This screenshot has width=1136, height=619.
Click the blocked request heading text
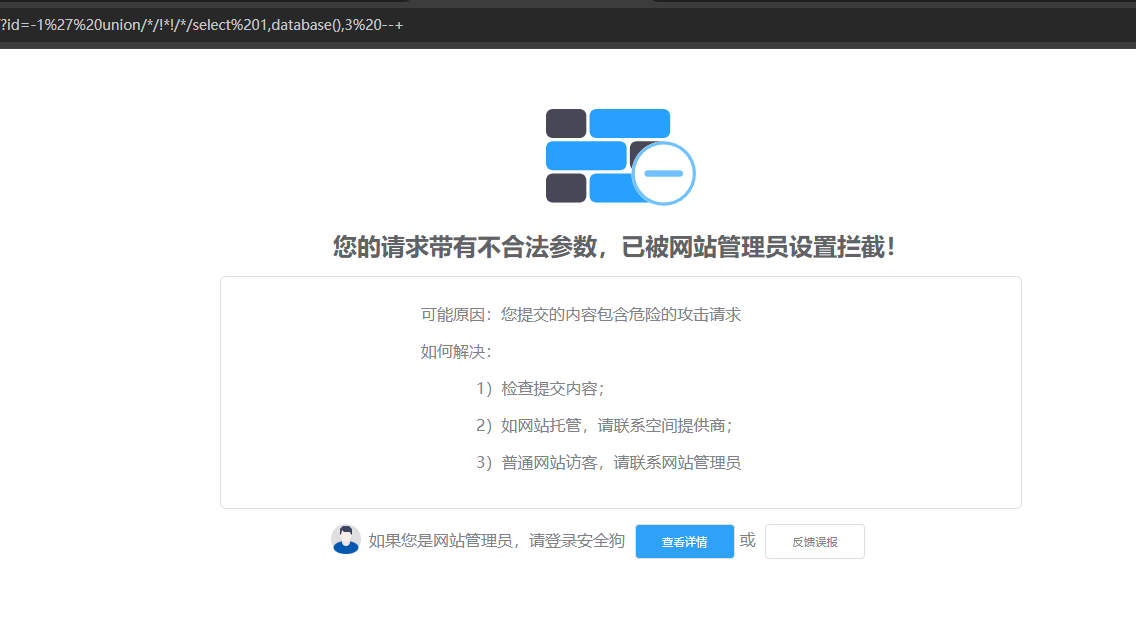click(x=614, y=247)
